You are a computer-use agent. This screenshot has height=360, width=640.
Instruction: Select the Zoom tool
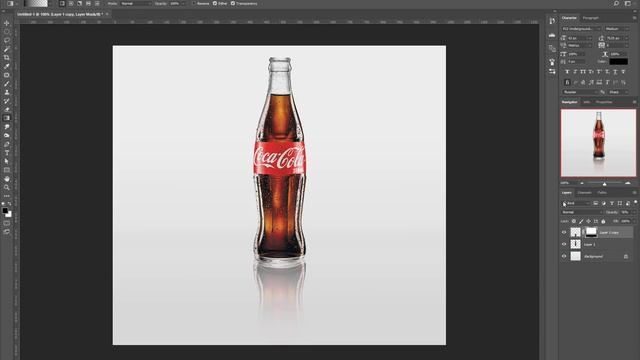click(x=7, y=187)
